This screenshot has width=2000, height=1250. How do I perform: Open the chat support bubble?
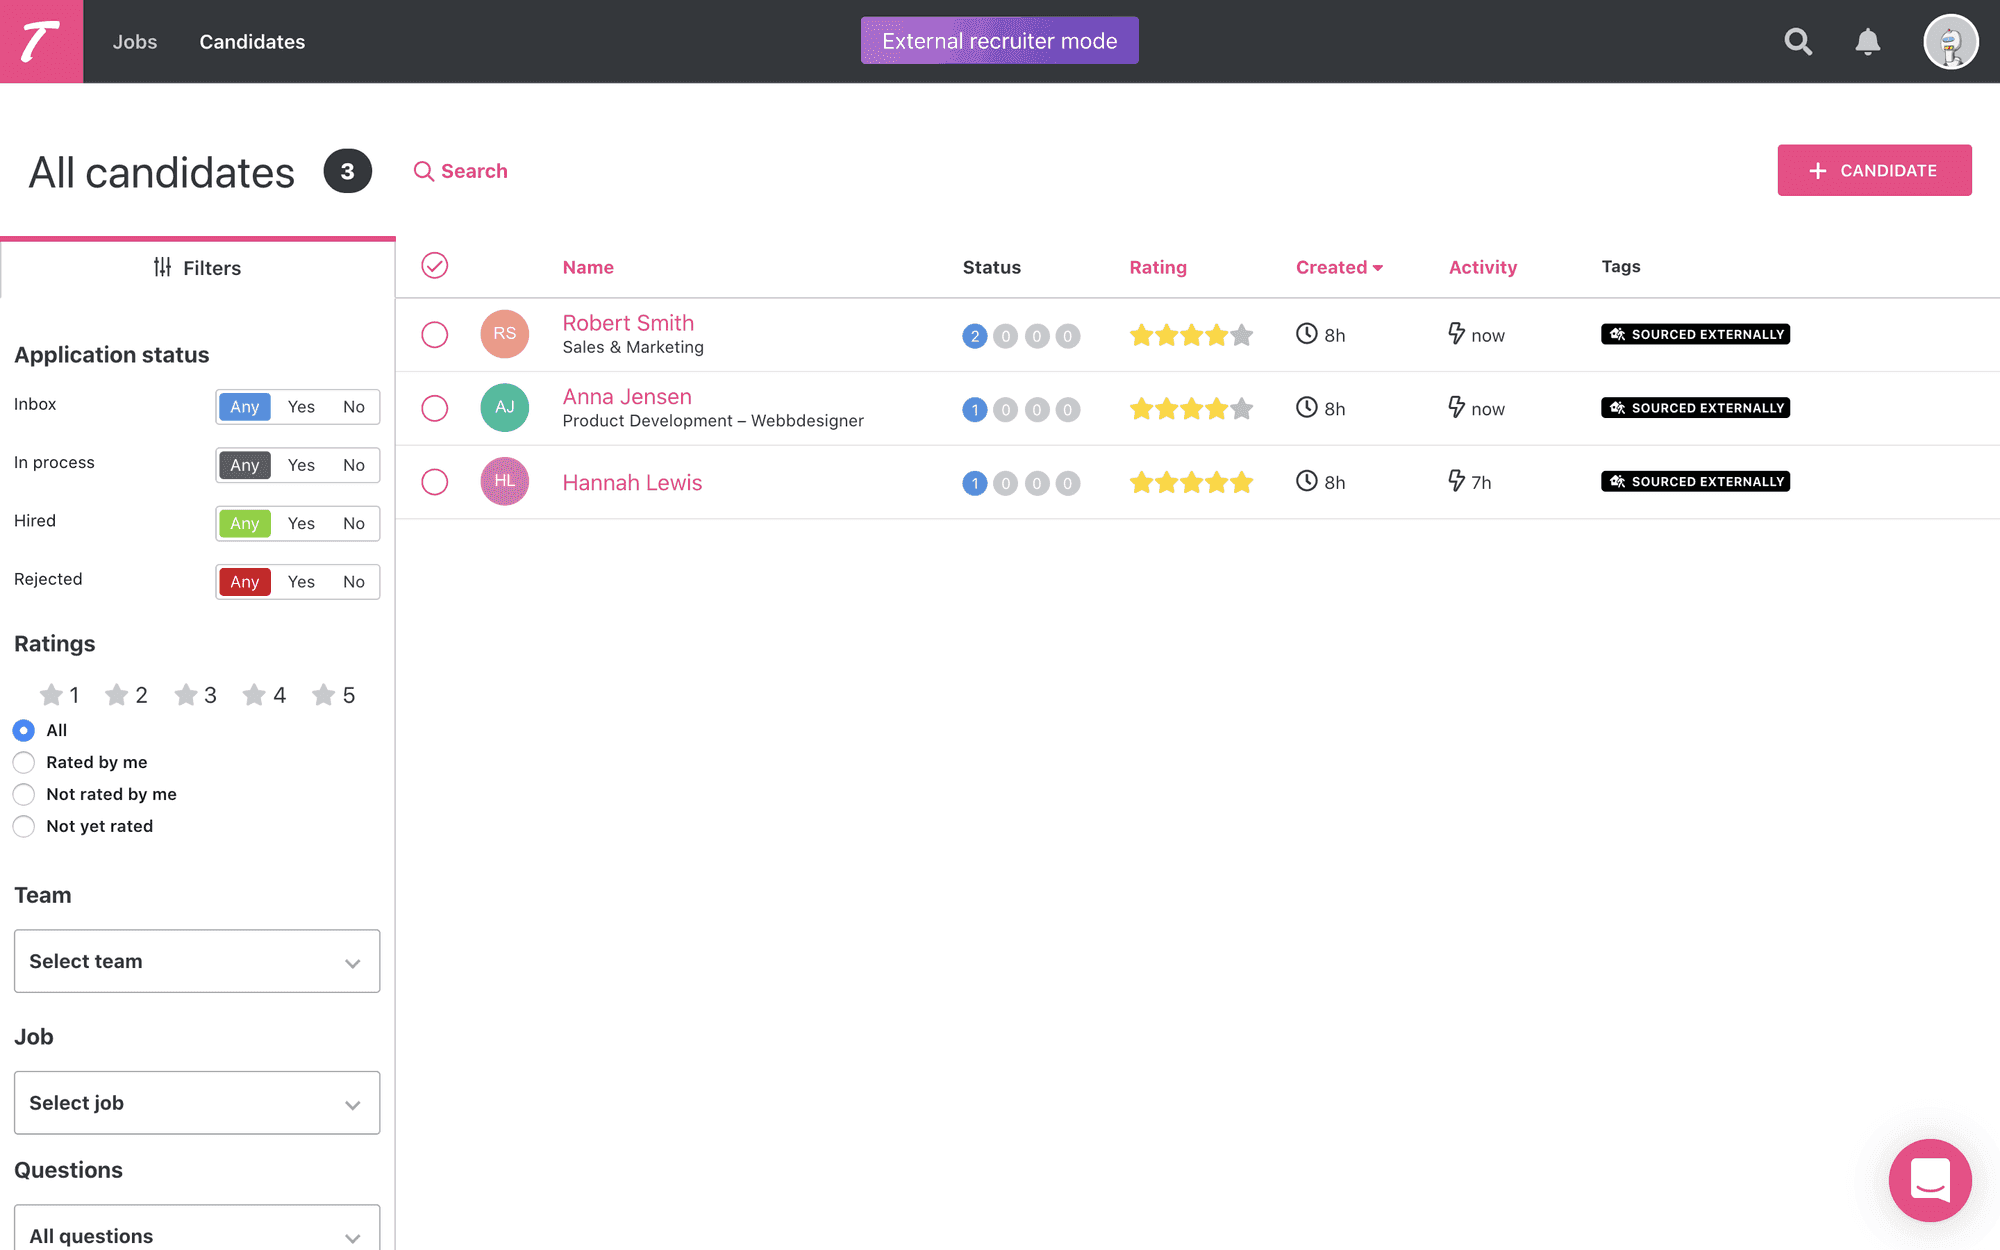point(1930,1180)
